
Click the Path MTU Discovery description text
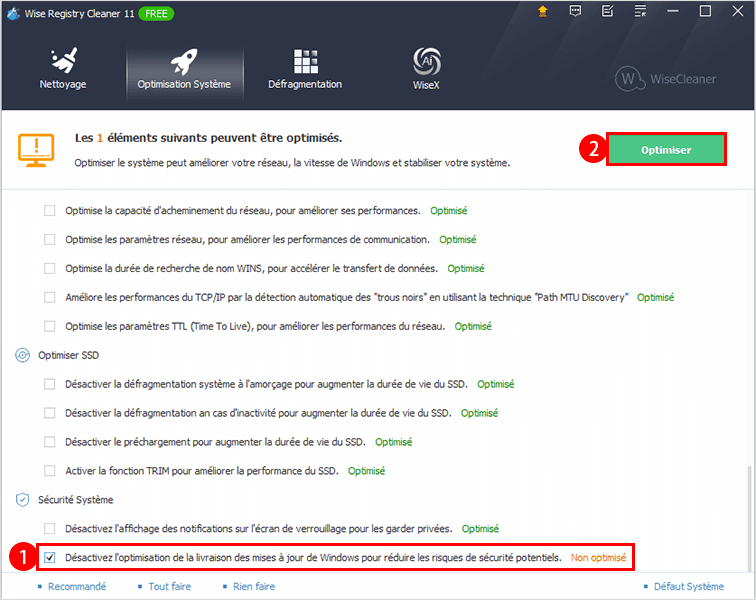[347, 298]
